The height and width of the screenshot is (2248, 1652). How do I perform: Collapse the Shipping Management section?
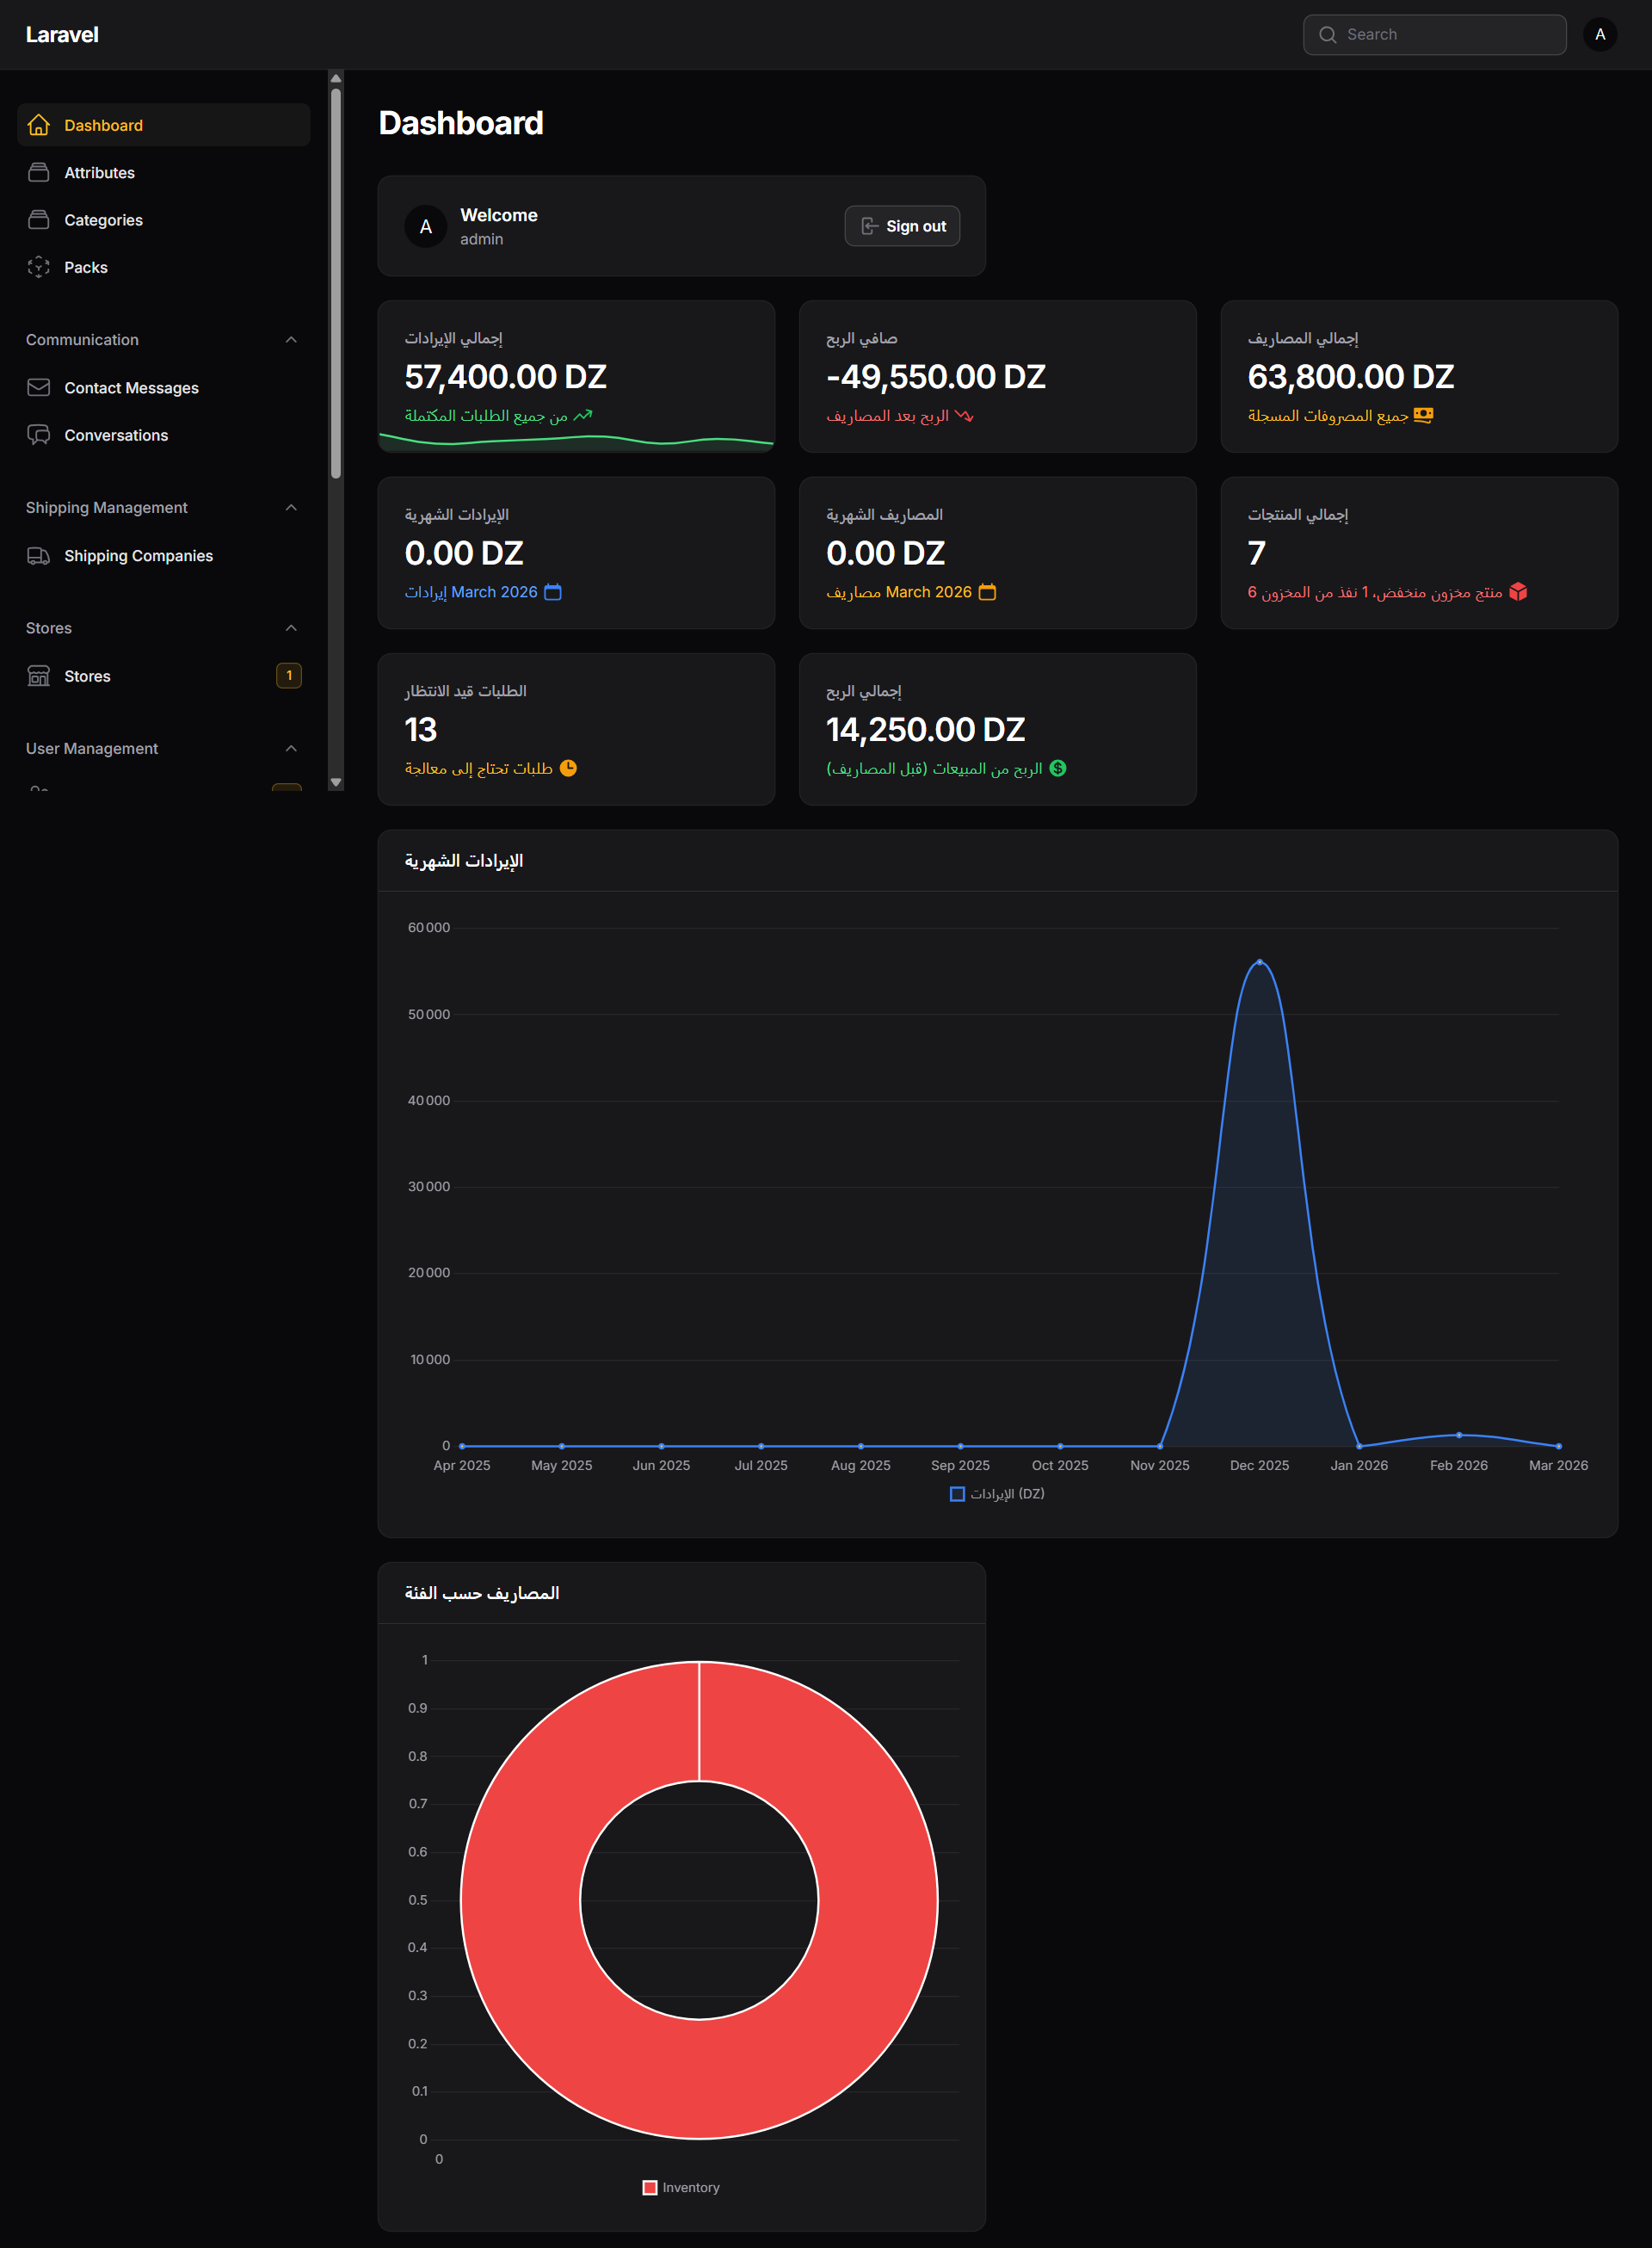point(291,507)
